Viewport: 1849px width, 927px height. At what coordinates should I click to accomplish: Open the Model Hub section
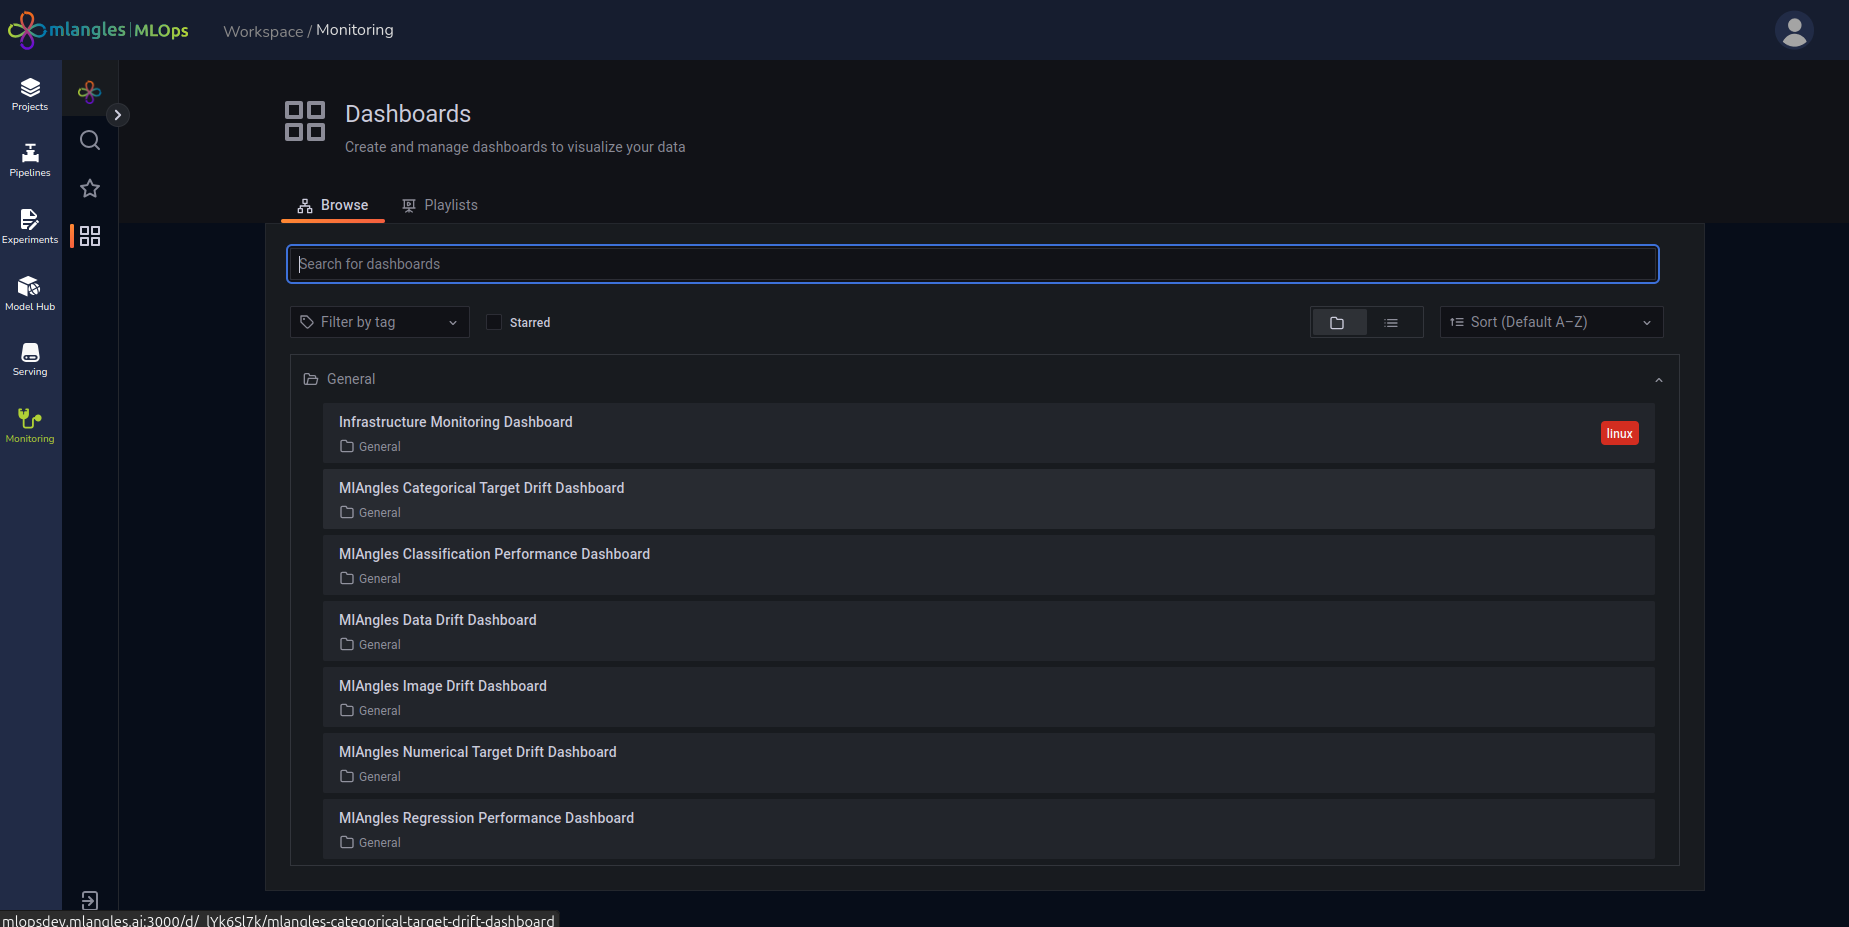pos(30,293)
